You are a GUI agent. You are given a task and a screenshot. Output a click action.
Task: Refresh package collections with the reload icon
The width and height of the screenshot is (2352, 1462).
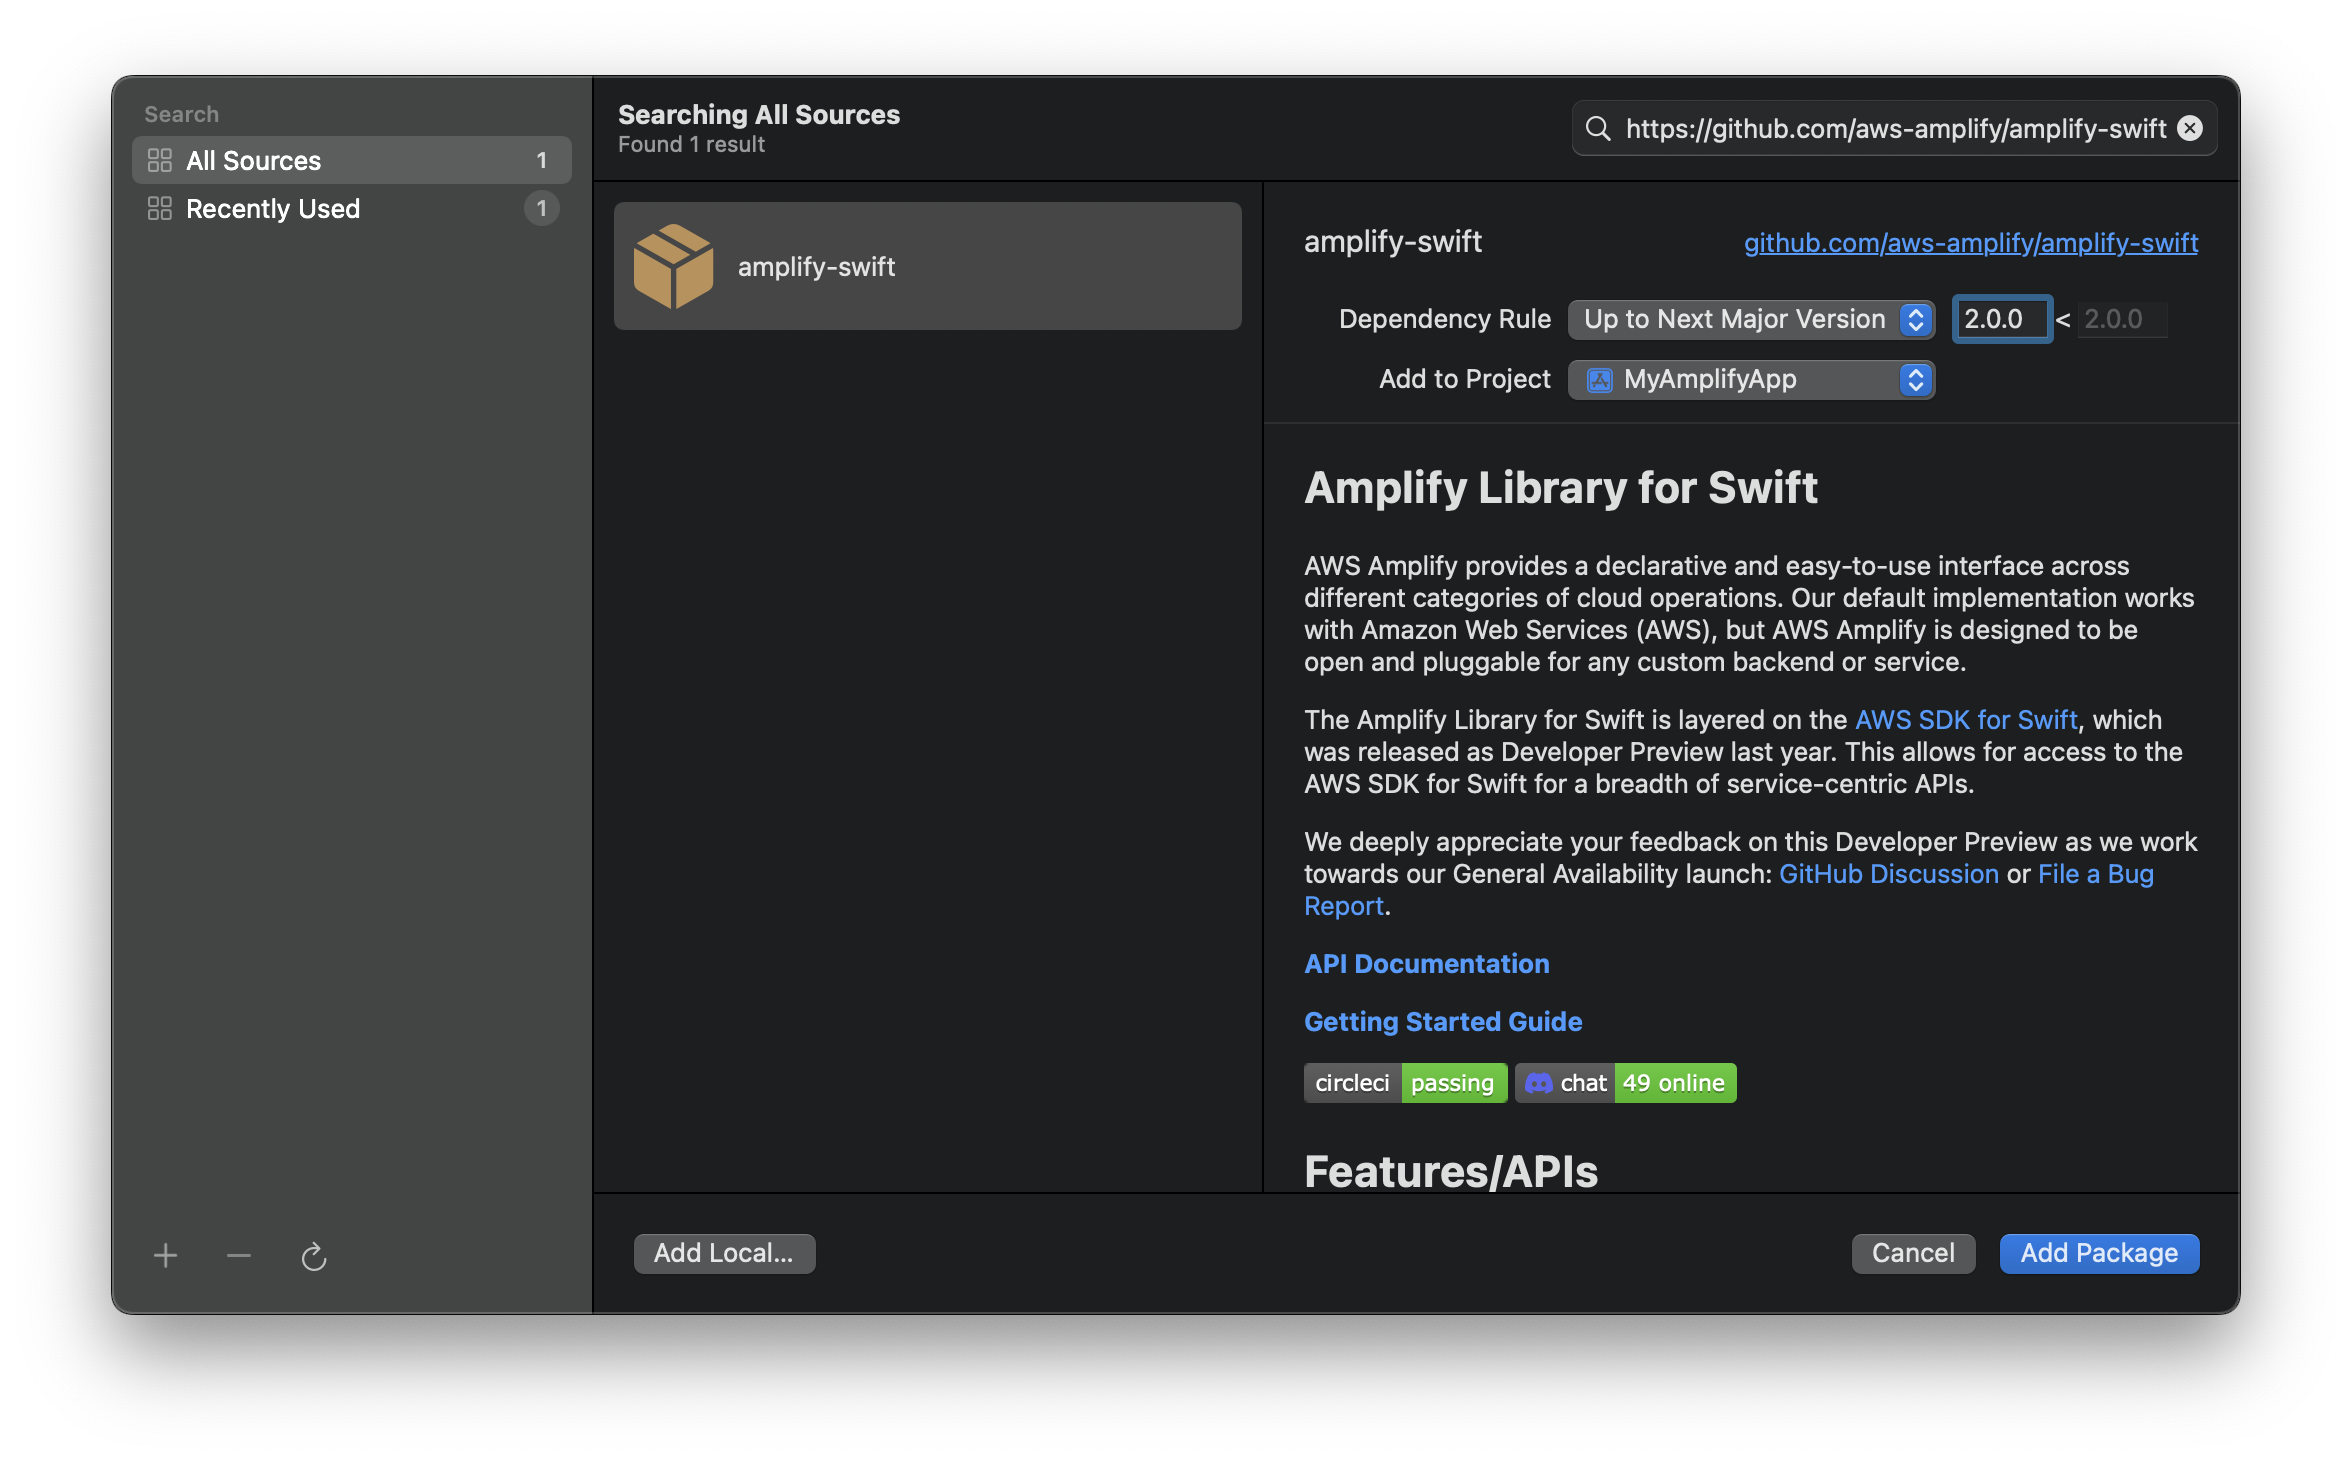(314, 1255)
